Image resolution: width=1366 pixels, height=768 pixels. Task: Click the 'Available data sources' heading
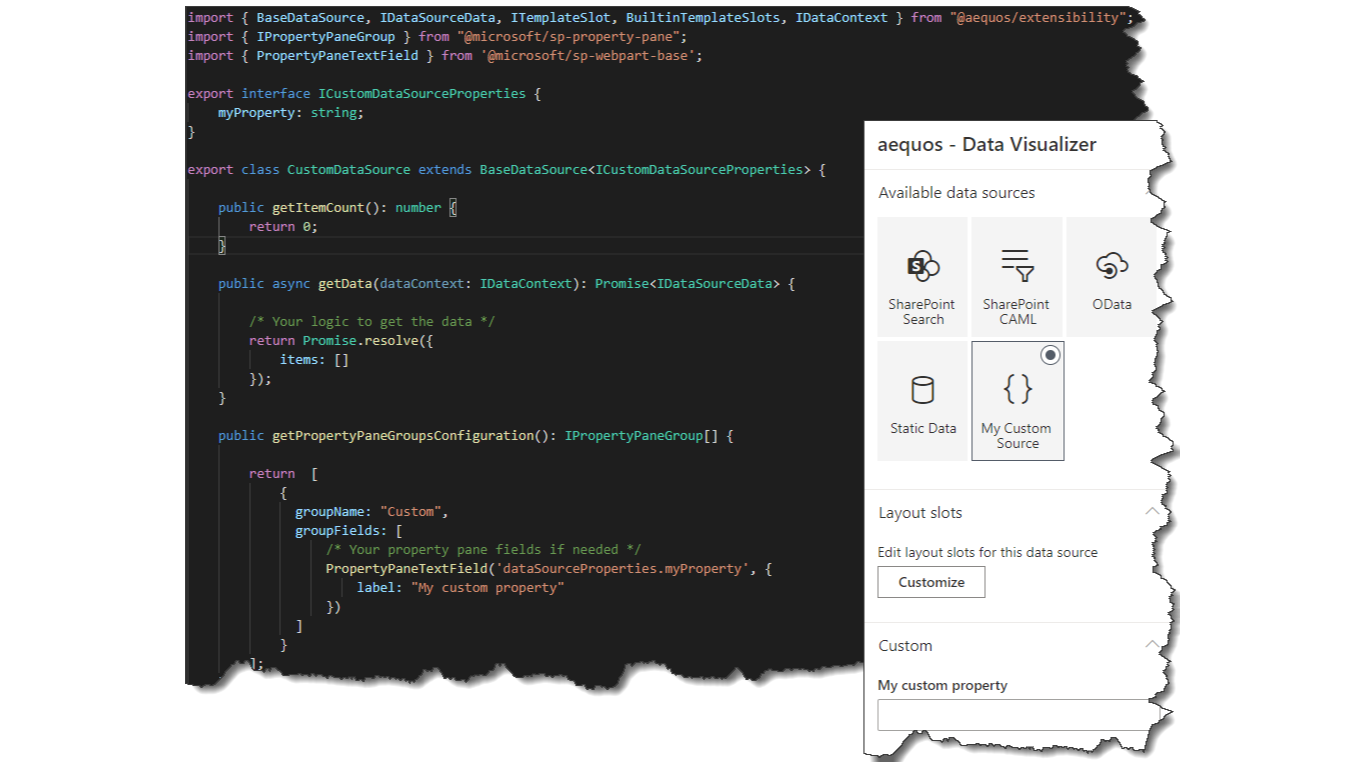coord(956,192)
